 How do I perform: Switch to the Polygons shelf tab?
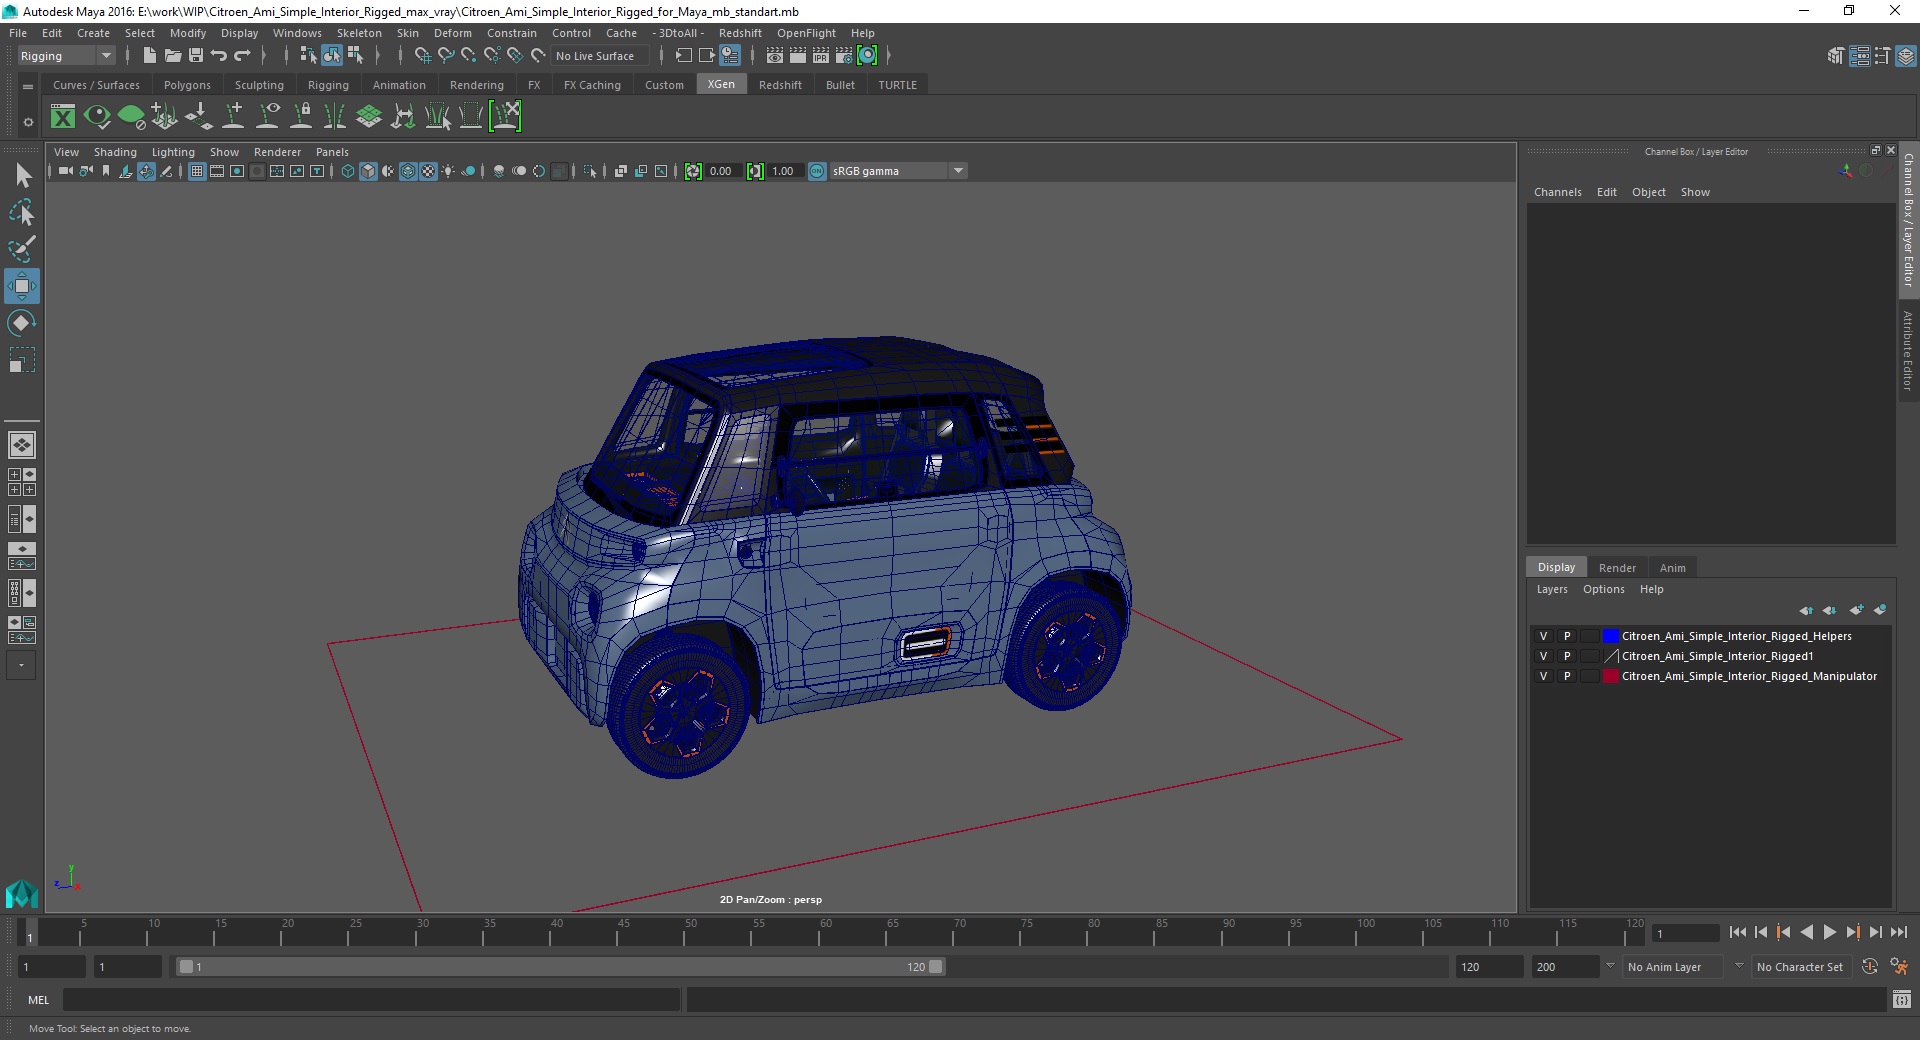click(x=187, y=85)
